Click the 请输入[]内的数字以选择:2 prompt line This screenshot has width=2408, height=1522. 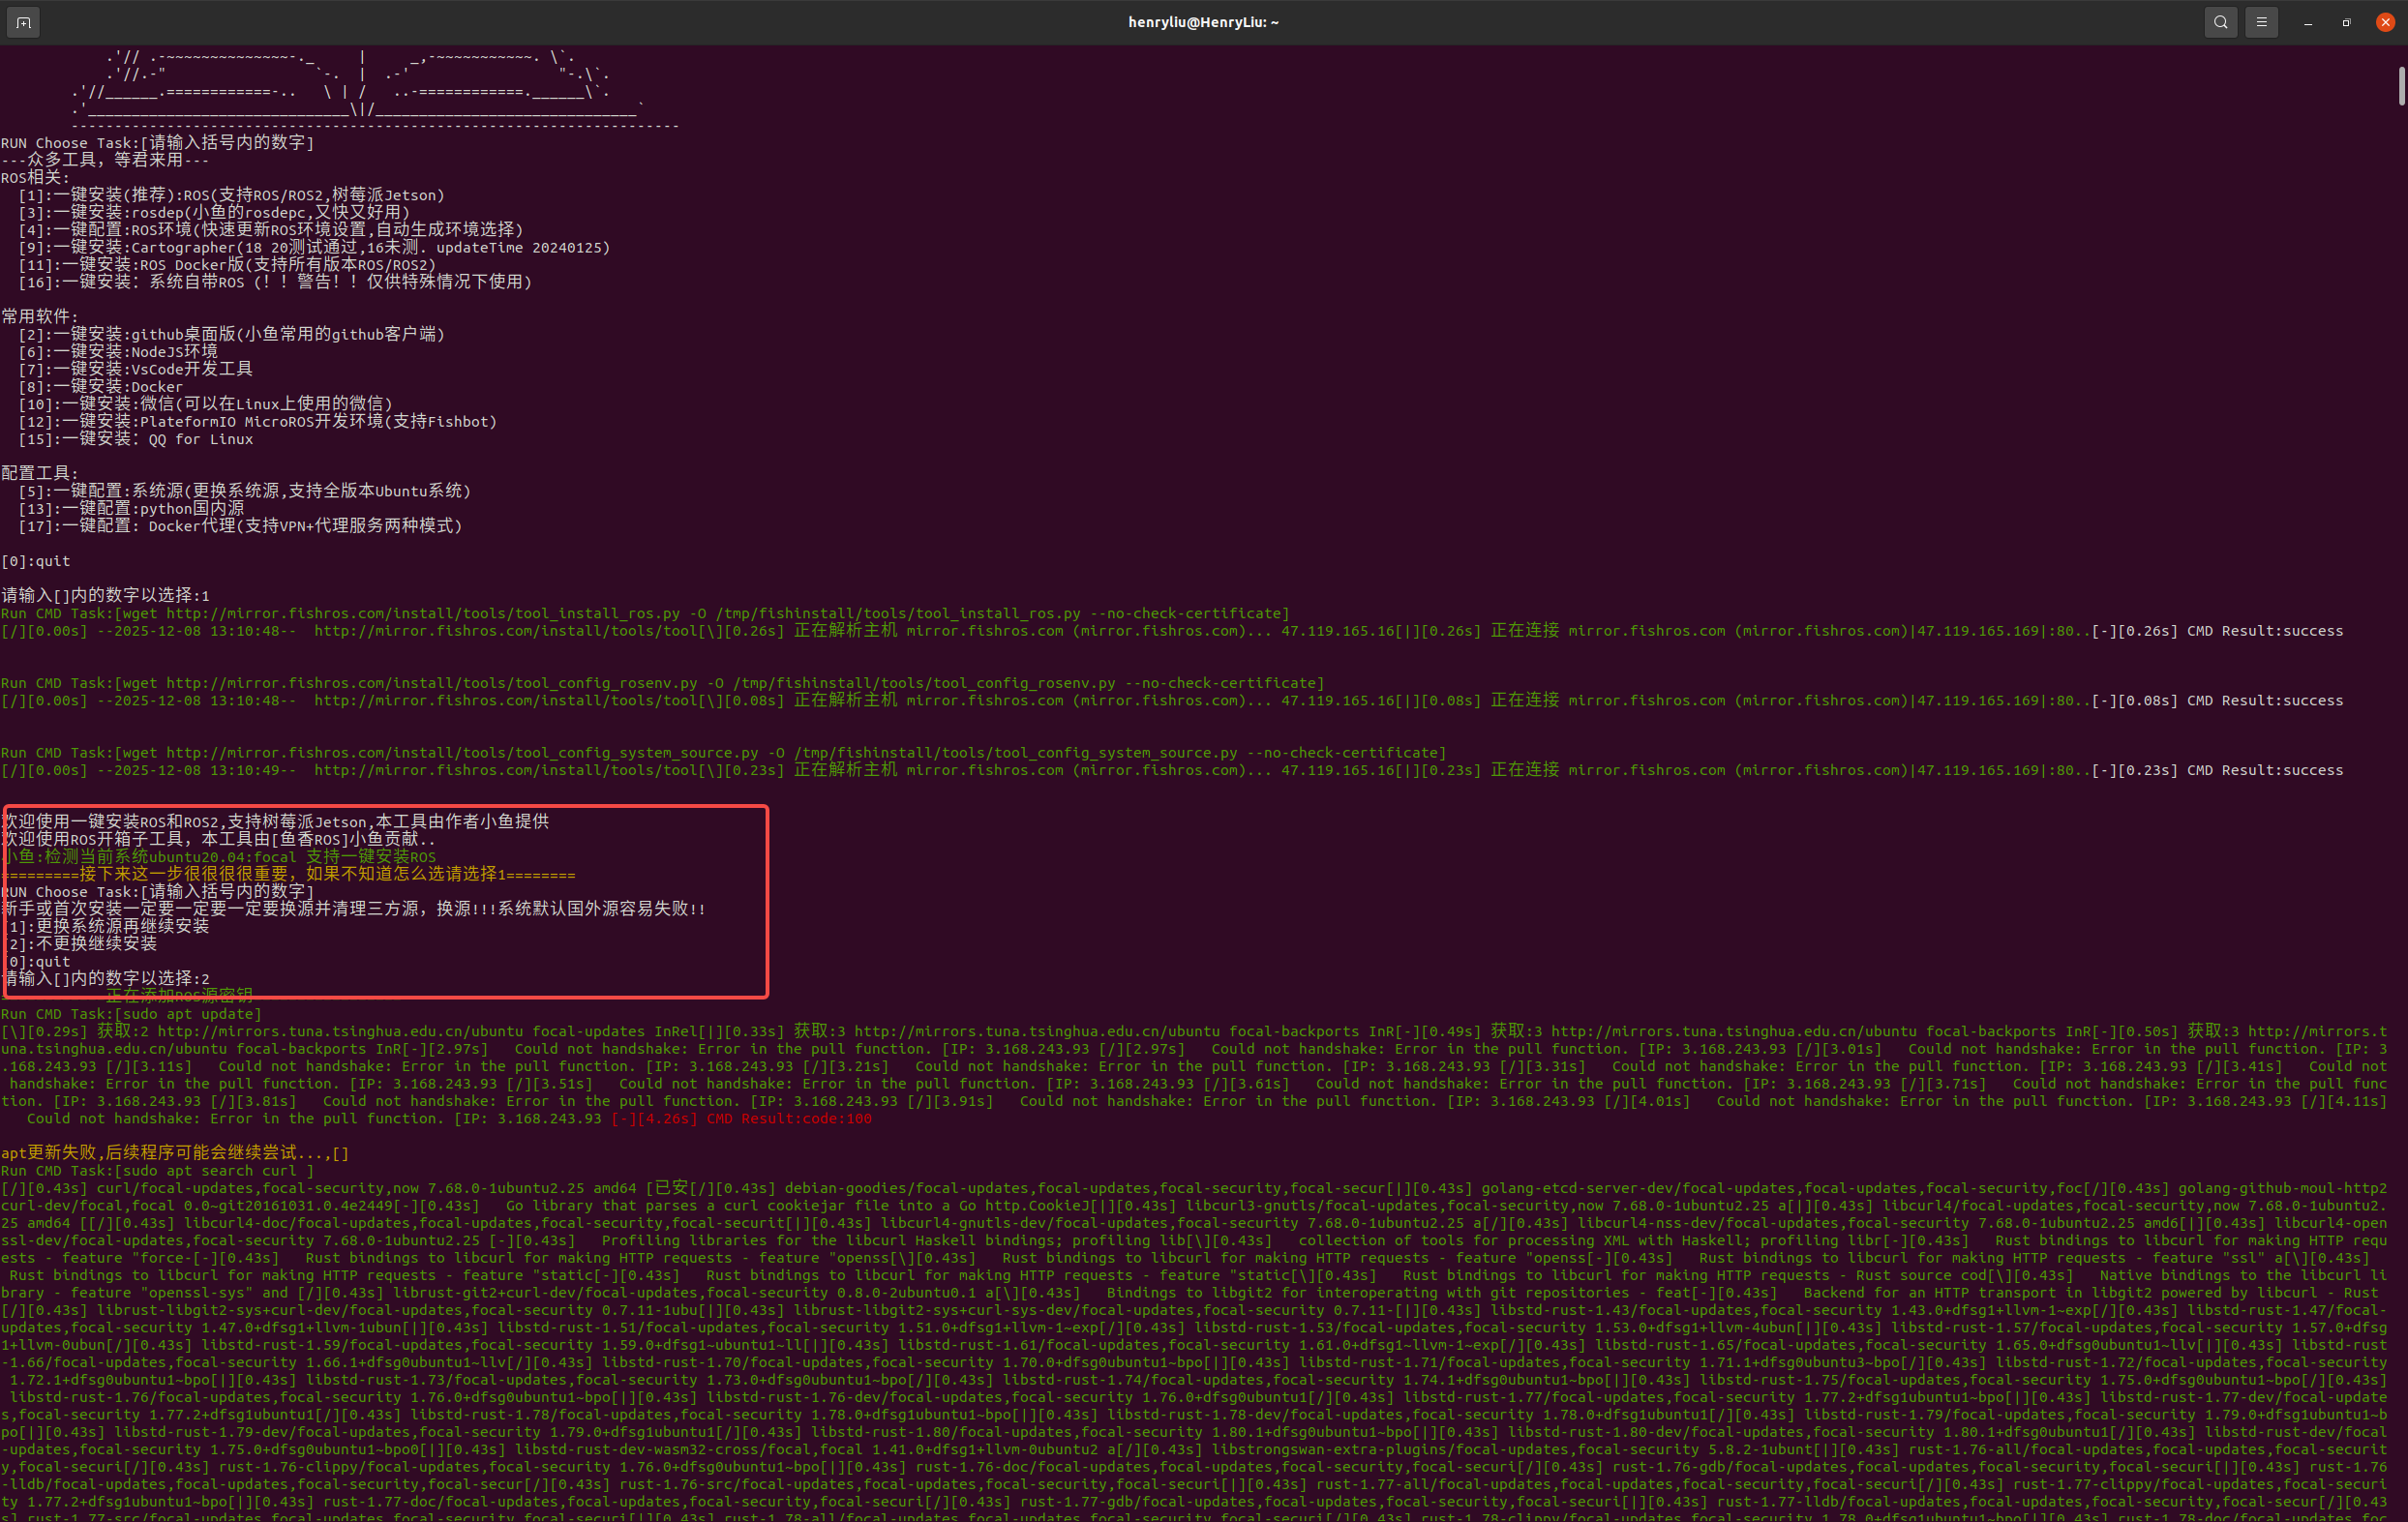[x=106, y=978]
